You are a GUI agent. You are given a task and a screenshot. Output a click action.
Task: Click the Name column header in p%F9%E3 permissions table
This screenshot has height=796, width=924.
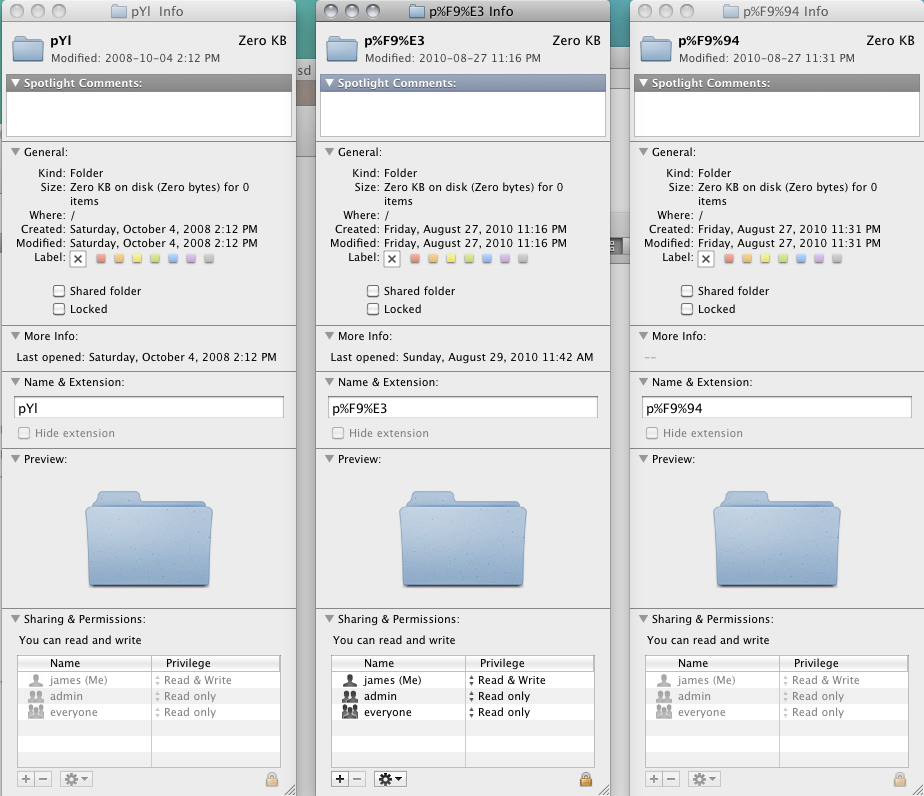[398, 663]
